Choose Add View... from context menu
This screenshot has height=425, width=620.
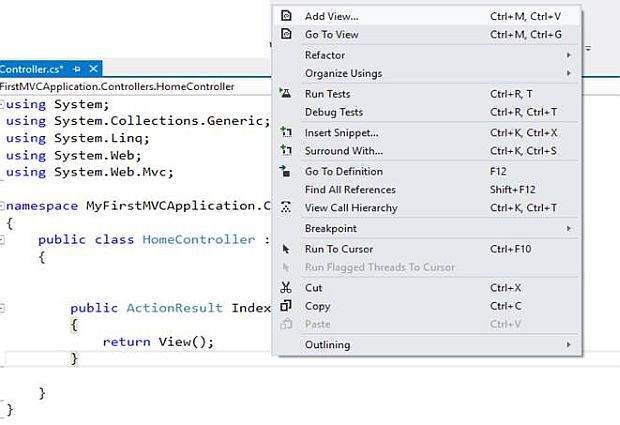[427, 16]
